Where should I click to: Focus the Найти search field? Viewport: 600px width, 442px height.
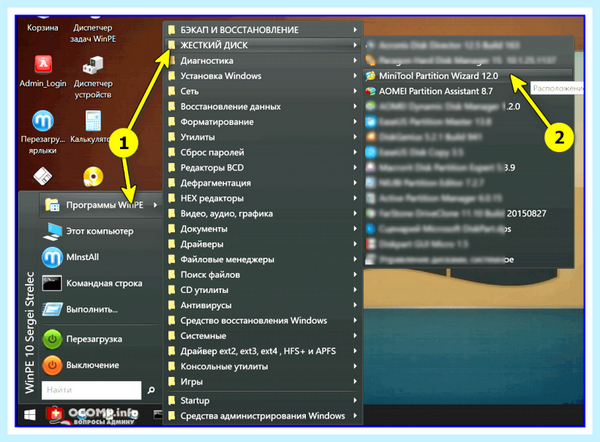pos(91,390)
